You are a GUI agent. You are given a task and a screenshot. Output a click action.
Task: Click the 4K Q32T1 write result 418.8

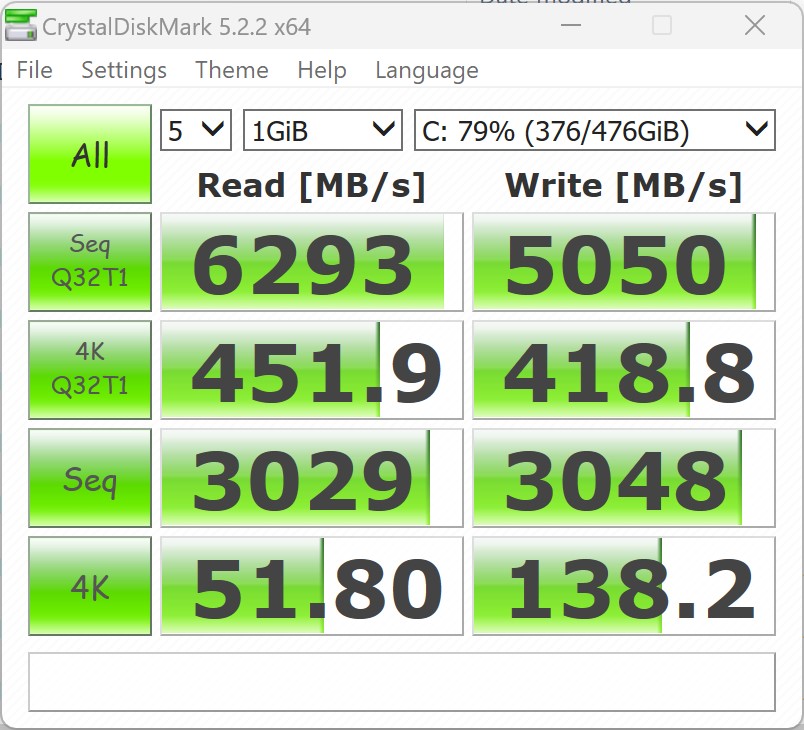pyautogui.click(x=624, y=370)
